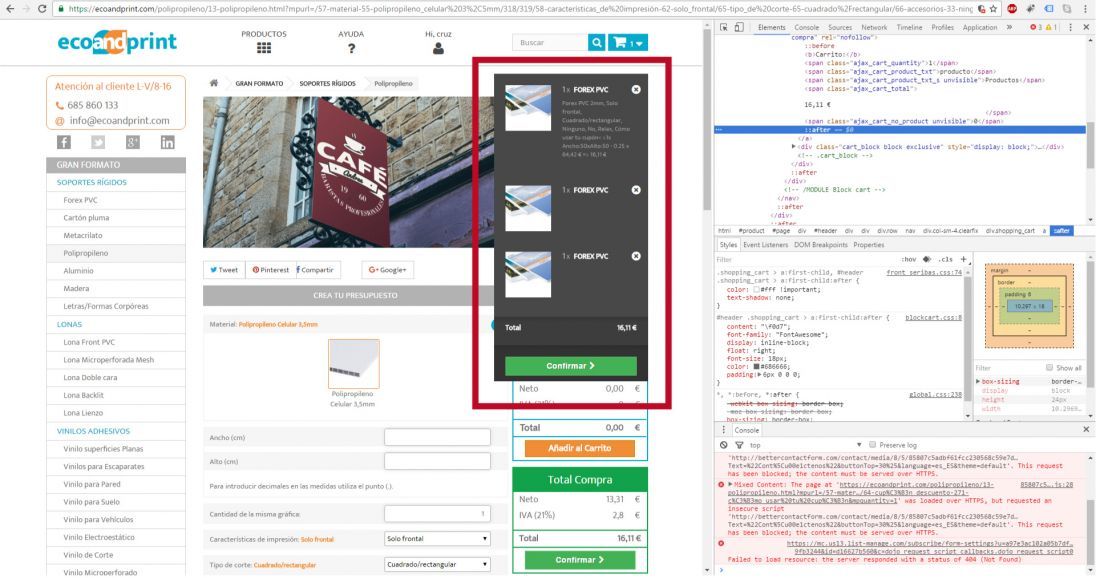Toggle the :hov element state
Image resolution: width=1100 pixels, height=578 pixels.
[909, 259]
